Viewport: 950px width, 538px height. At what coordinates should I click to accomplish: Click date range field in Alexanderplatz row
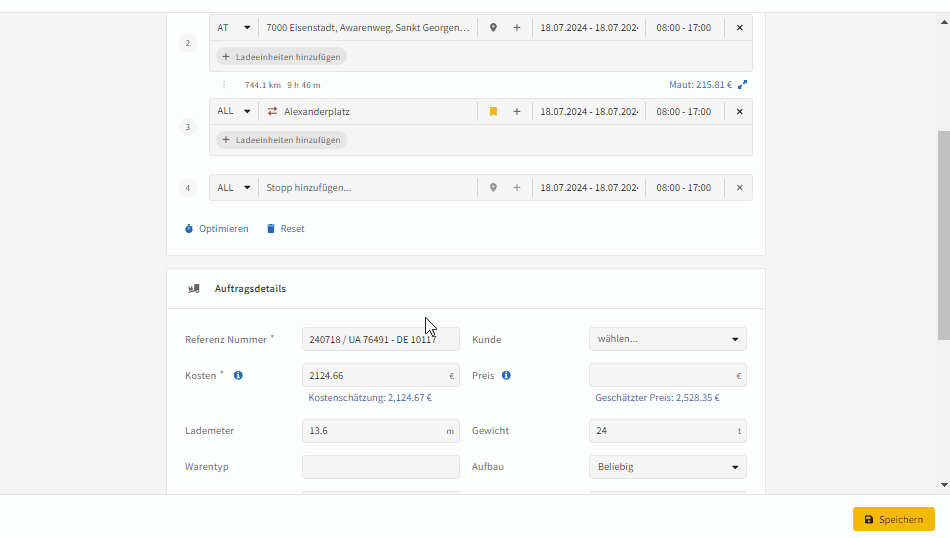(x=589, y=111)
